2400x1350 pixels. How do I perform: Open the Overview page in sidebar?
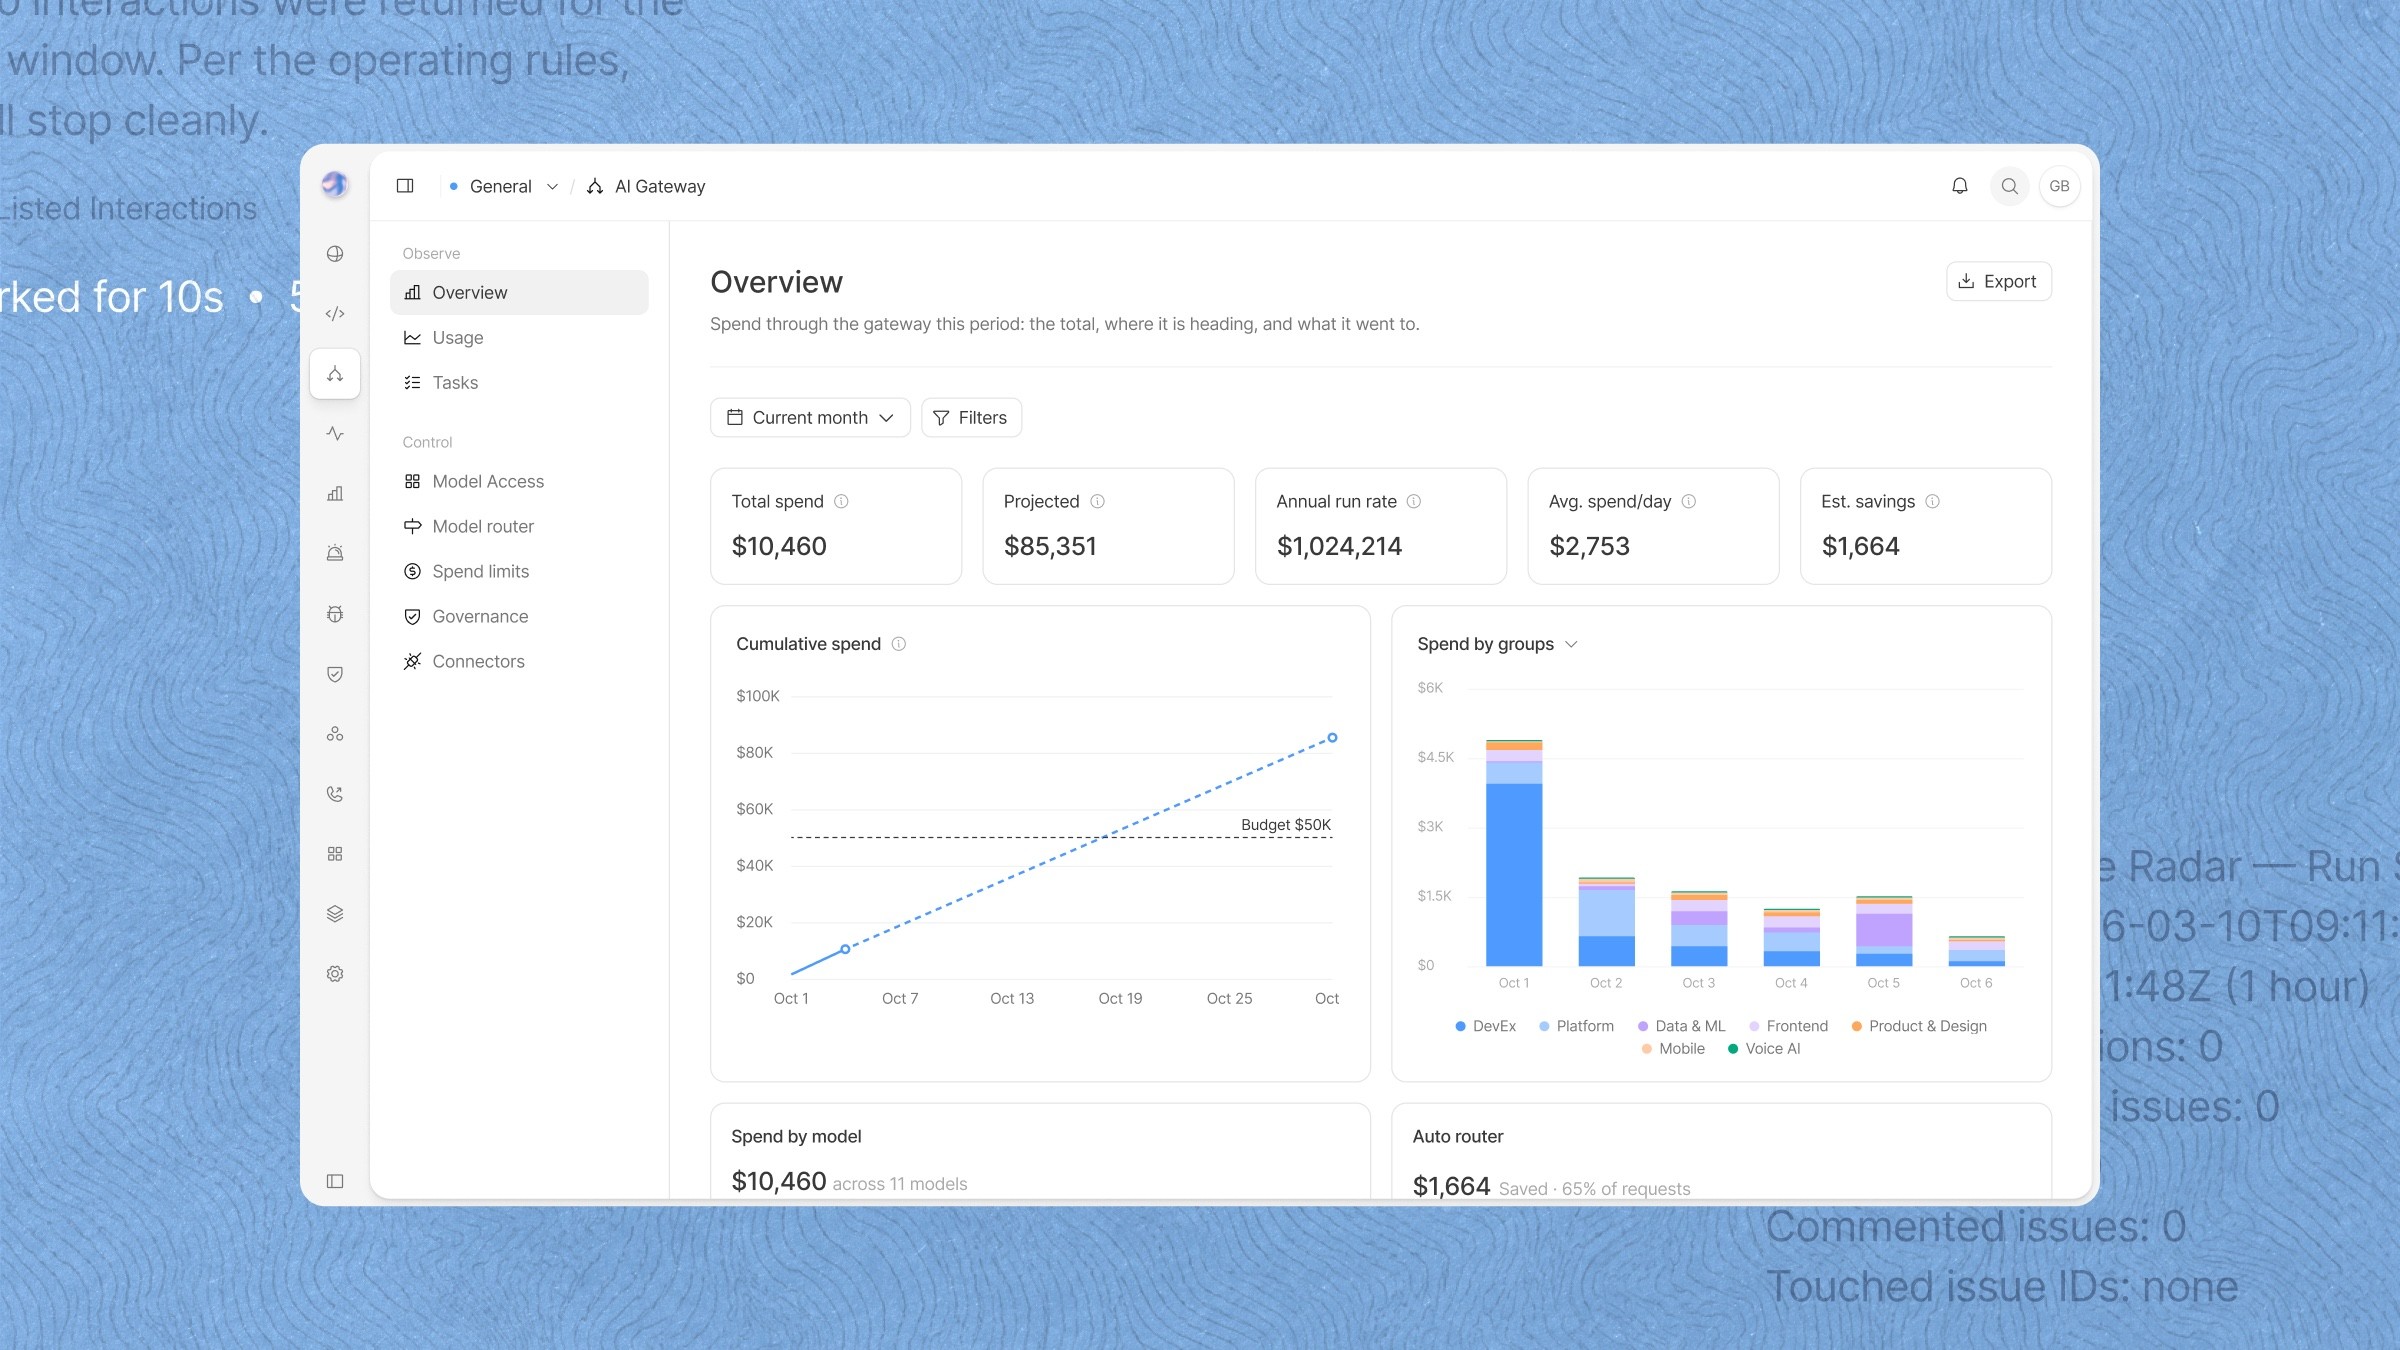(519, 293)
